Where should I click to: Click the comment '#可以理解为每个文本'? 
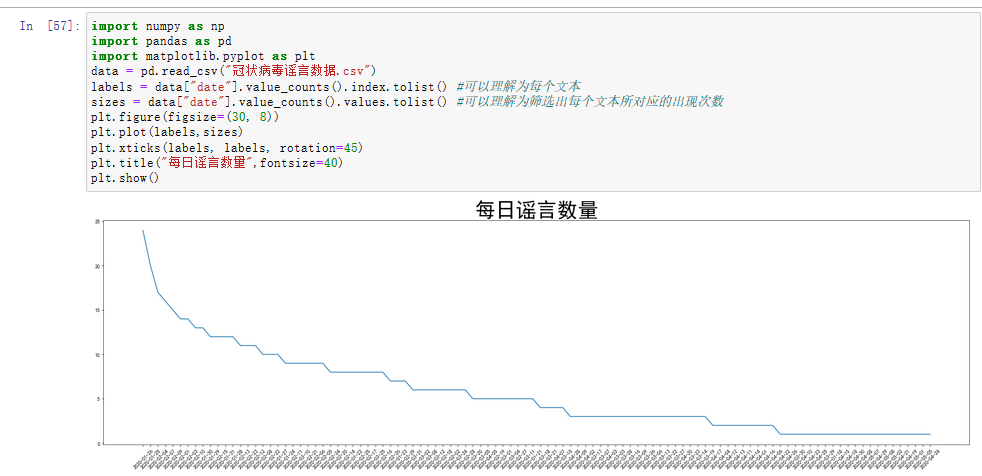point(519,87)
